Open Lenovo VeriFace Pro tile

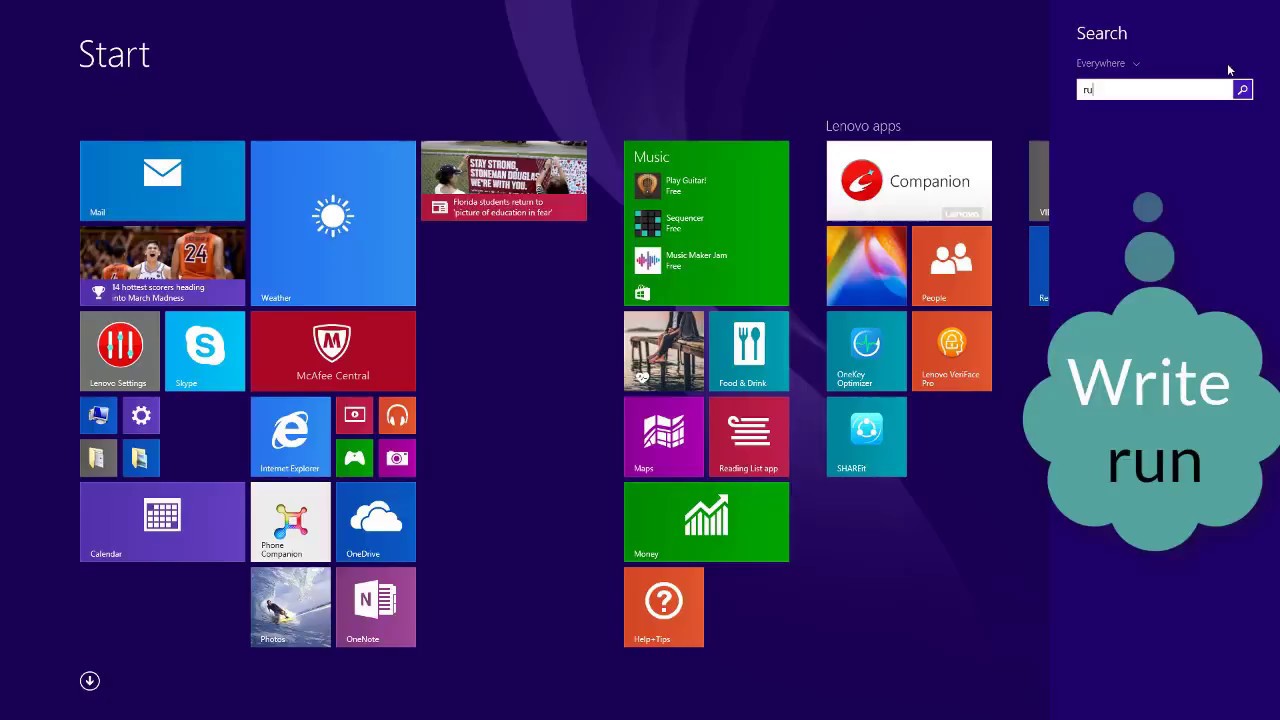[x=952, y=351]
